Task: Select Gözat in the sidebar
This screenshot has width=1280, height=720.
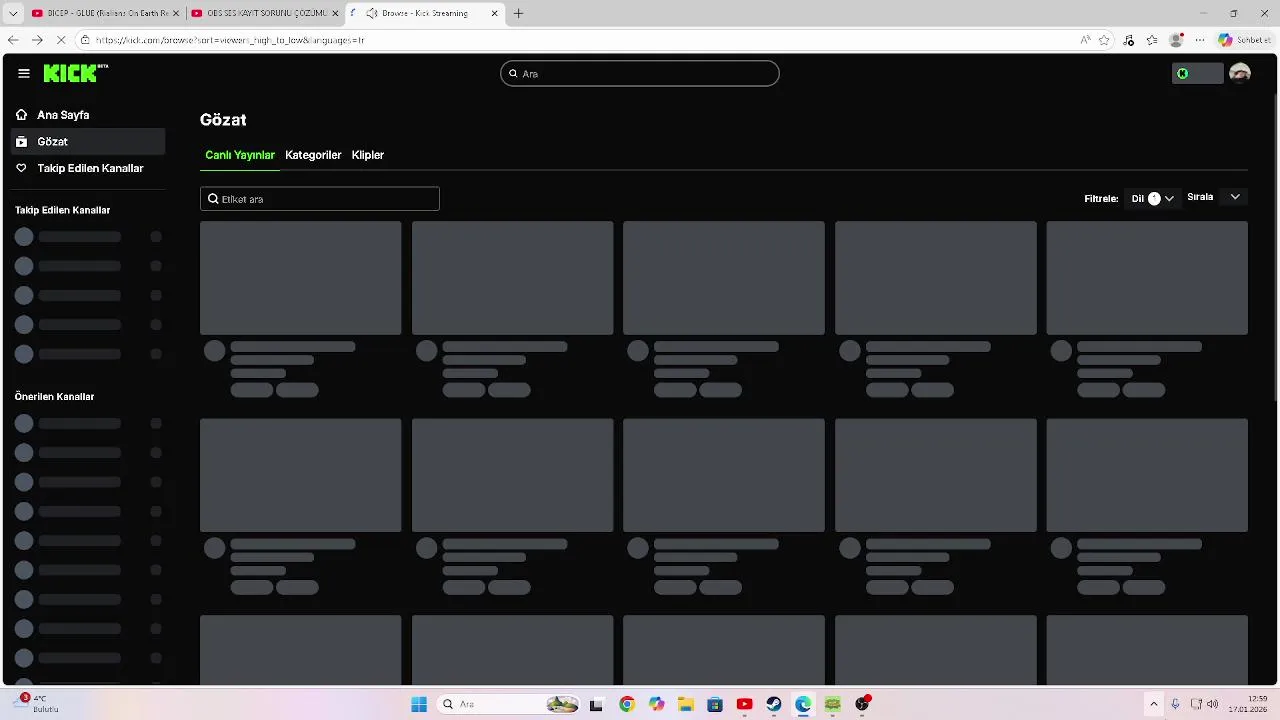Action: 88,142
